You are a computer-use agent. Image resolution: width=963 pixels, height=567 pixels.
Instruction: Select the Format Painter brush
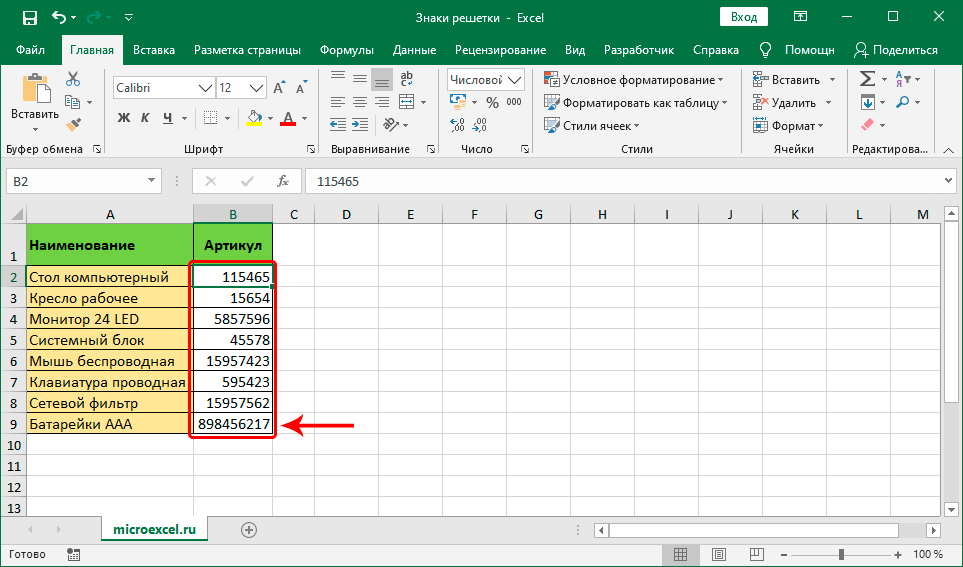pos(73,124)
